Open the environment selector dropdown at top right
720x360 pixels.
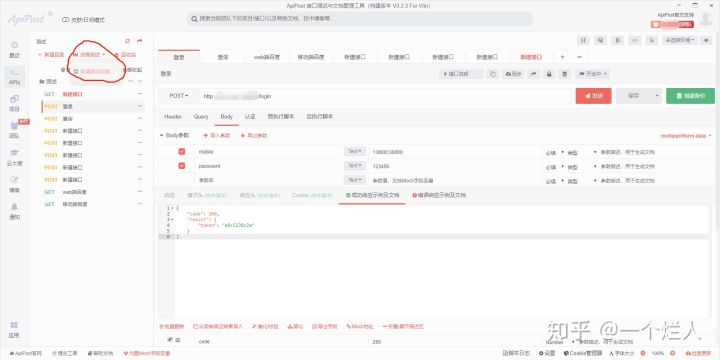tap(680, 40)
